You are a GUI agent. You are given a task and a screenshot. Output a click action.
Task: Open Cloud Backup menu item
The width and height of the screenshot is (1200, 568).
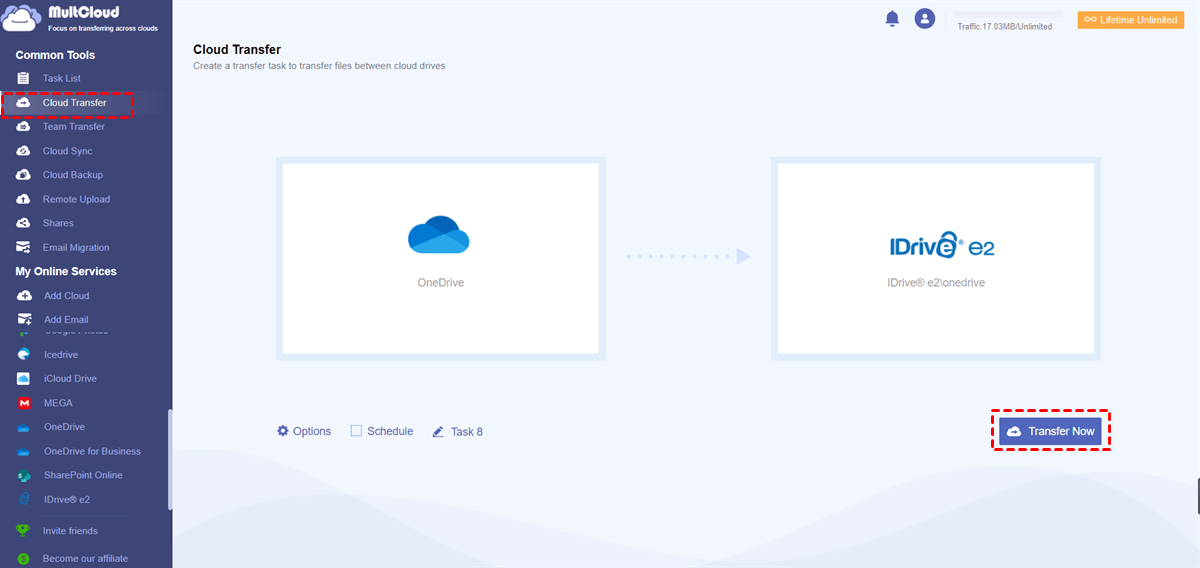72,175
